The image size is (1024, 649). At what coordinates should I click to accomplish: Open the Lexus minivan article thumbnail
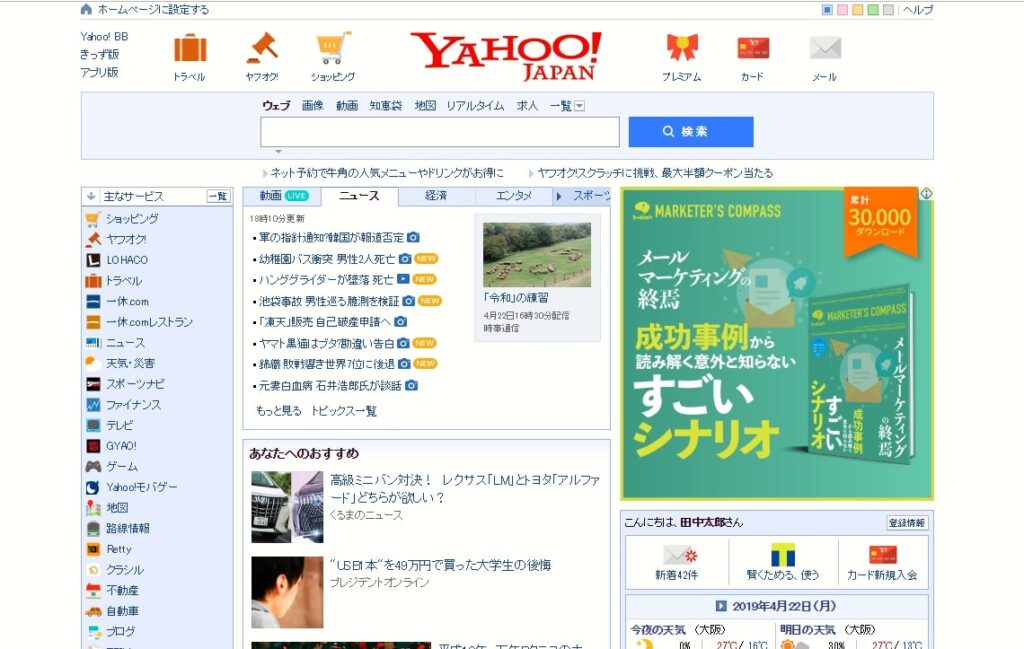[x=287, y=507]
